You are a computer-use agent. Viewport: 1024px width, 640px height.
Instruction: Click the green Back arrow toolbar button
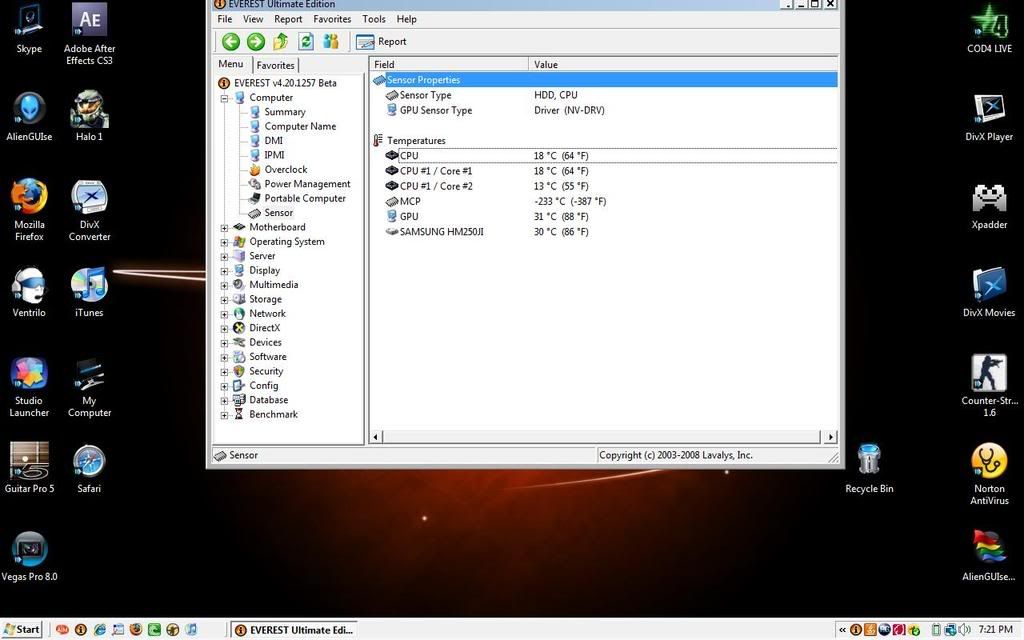tap(231, 42)
